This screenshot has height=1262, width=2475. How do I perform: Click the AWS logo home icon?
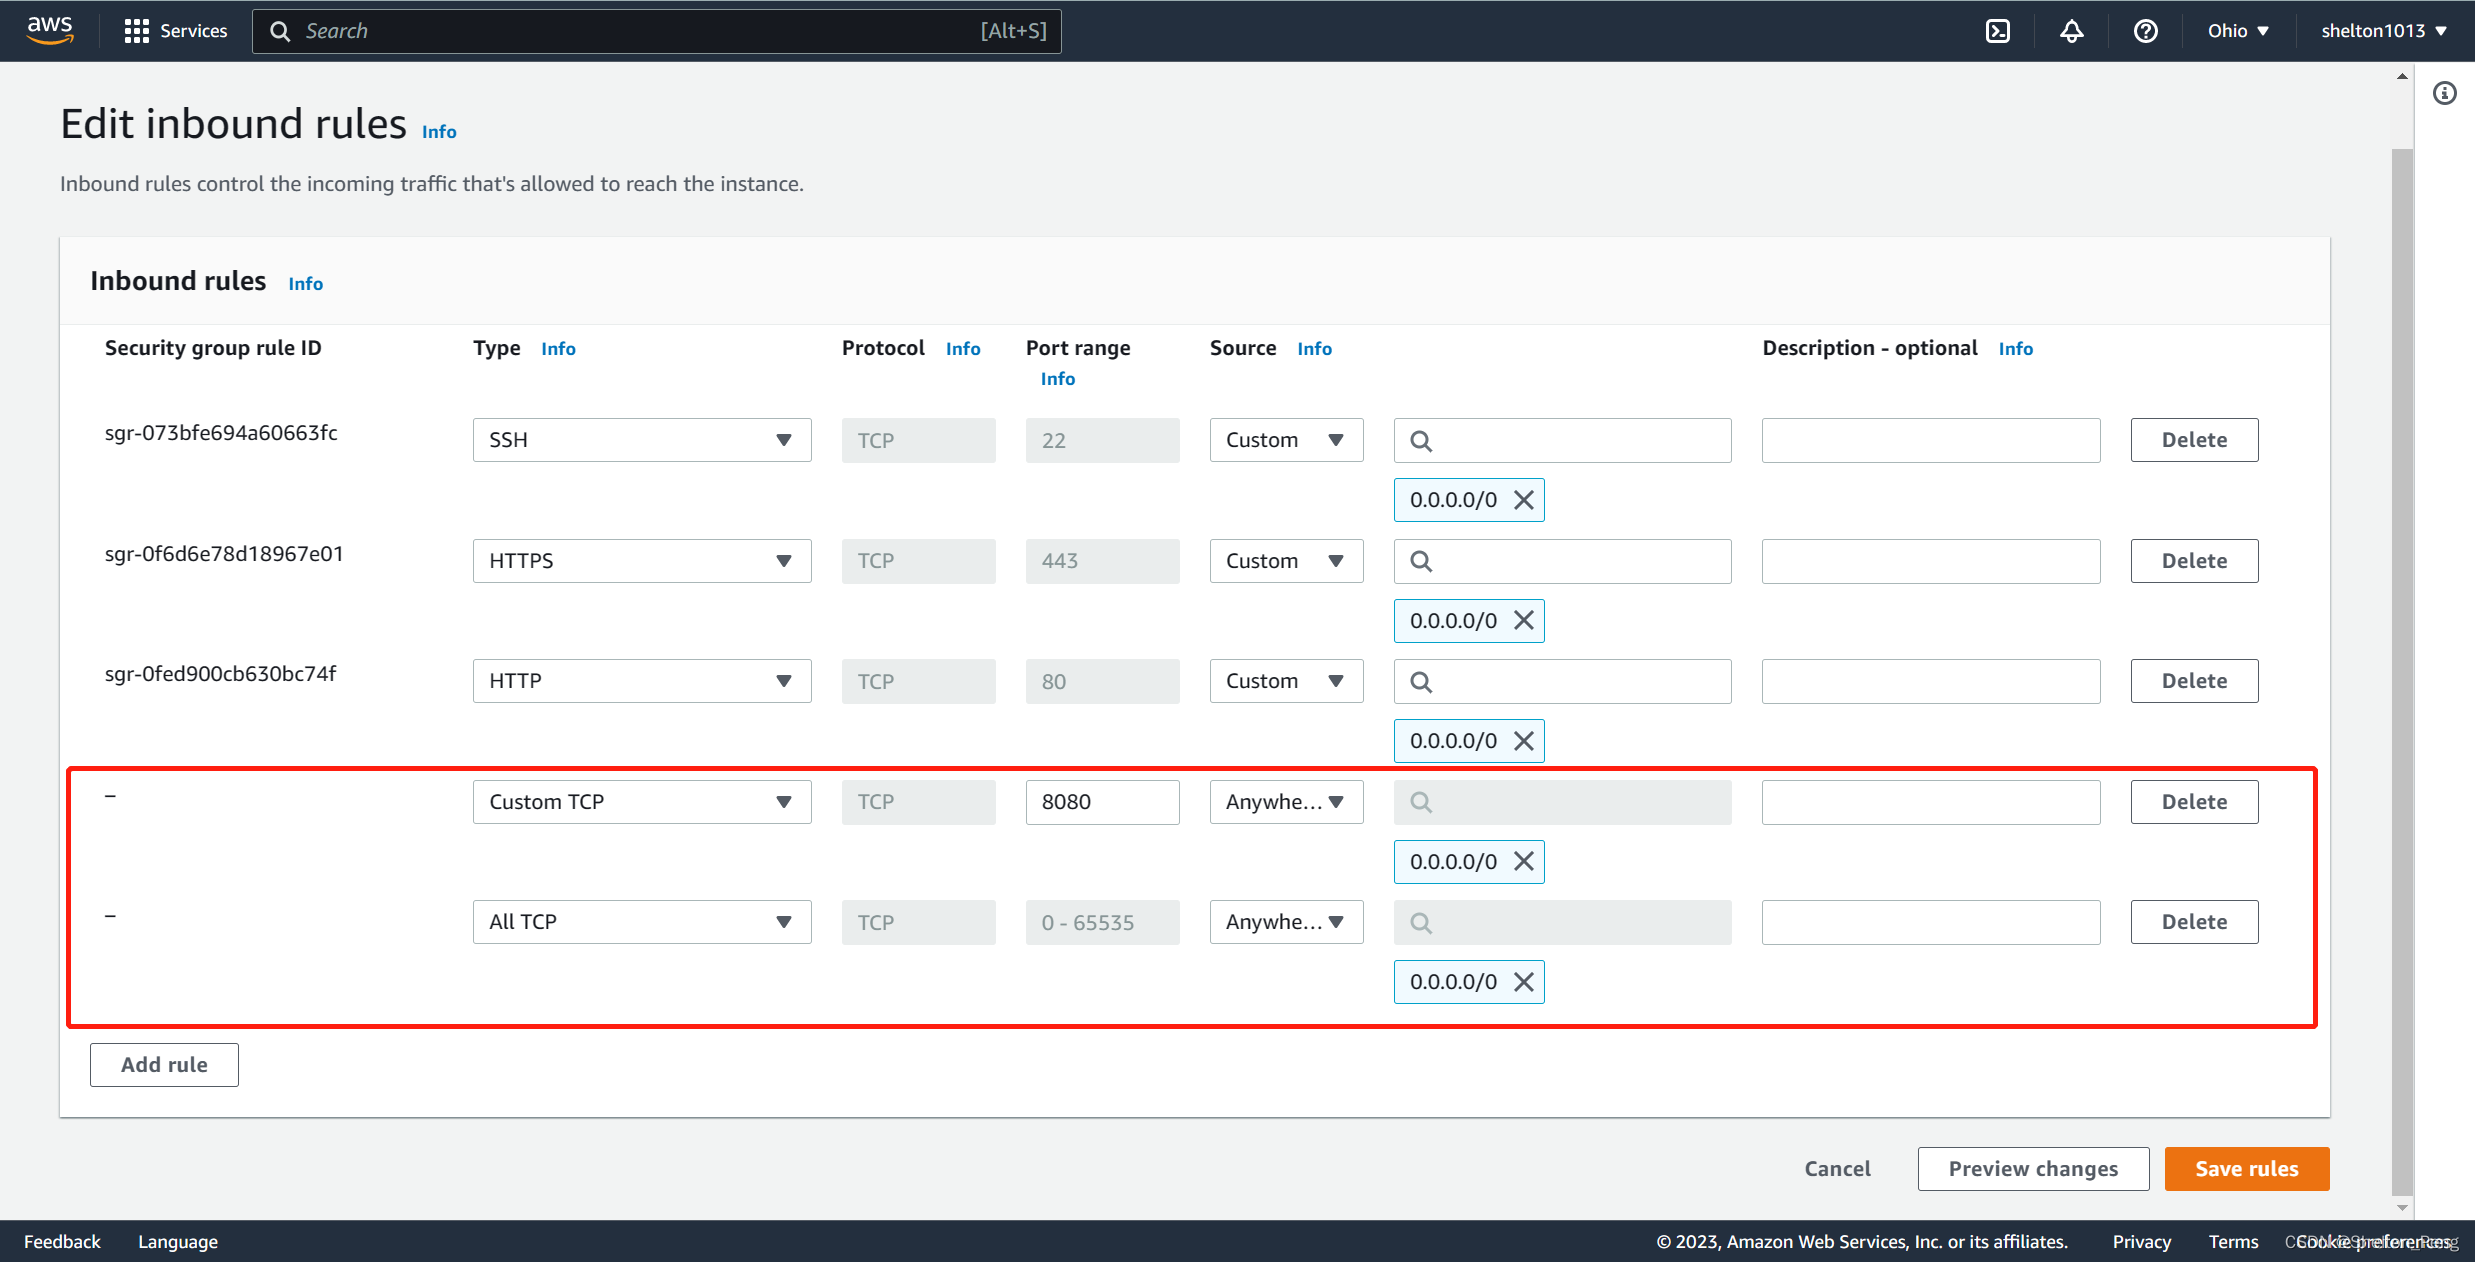coord(50,30)
